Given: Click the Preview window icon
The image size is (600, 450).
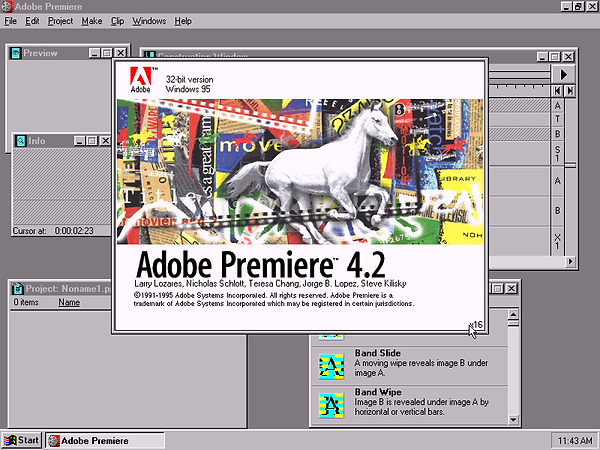Looking at the screenshot, I should pos(16,53).
